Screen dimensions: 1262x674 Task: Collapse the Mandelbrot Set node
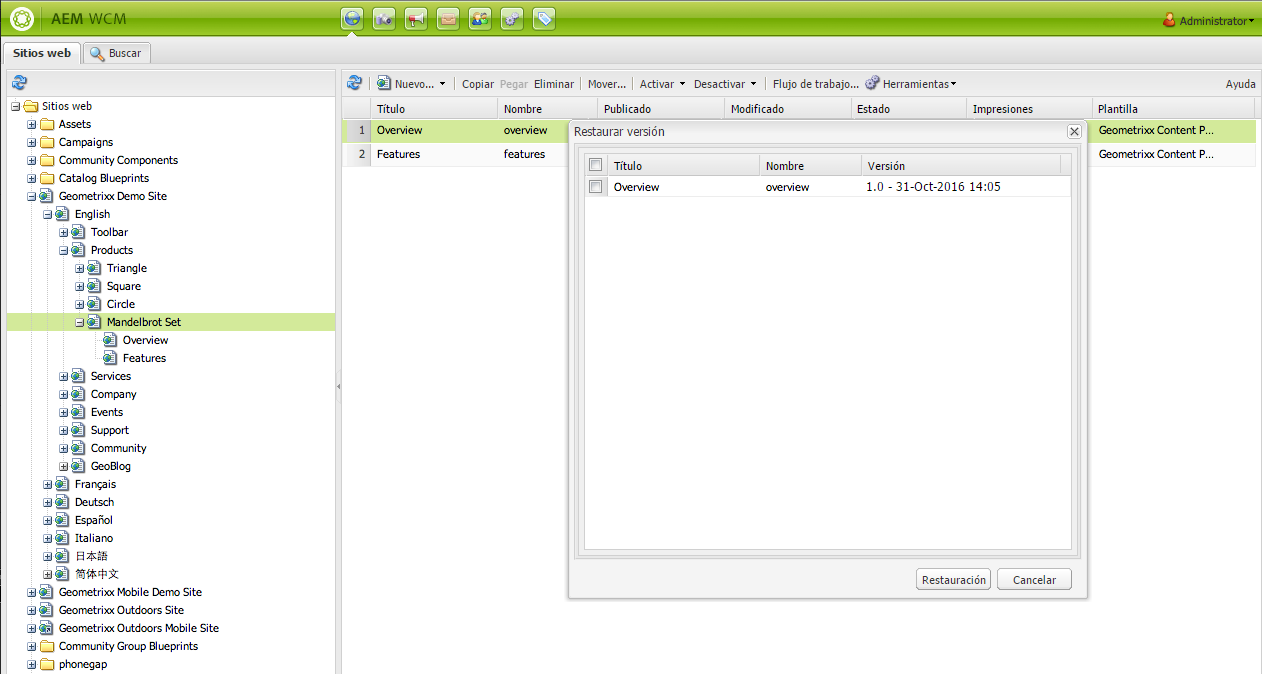pos(80,322)
